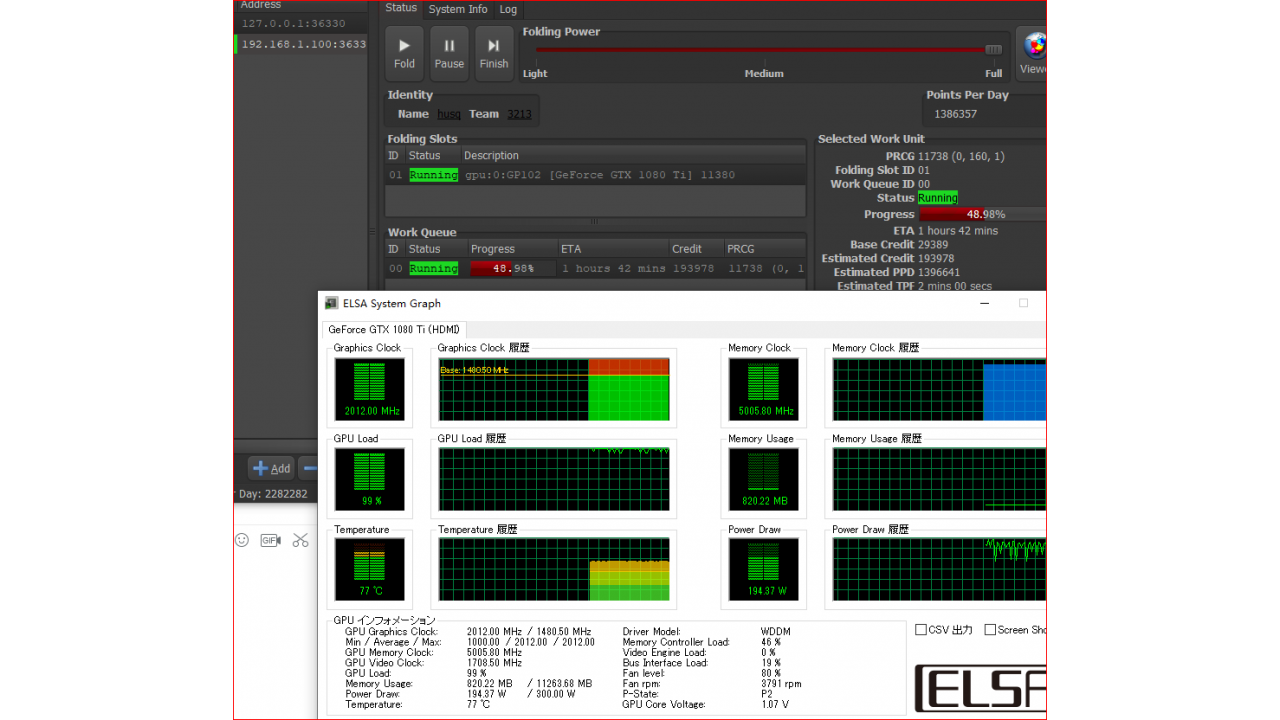This screenshot has height=720, width=1280.
Task: Click the Graphics Clock gauge 2012.00 MHz
Action: tap(369, 389)
